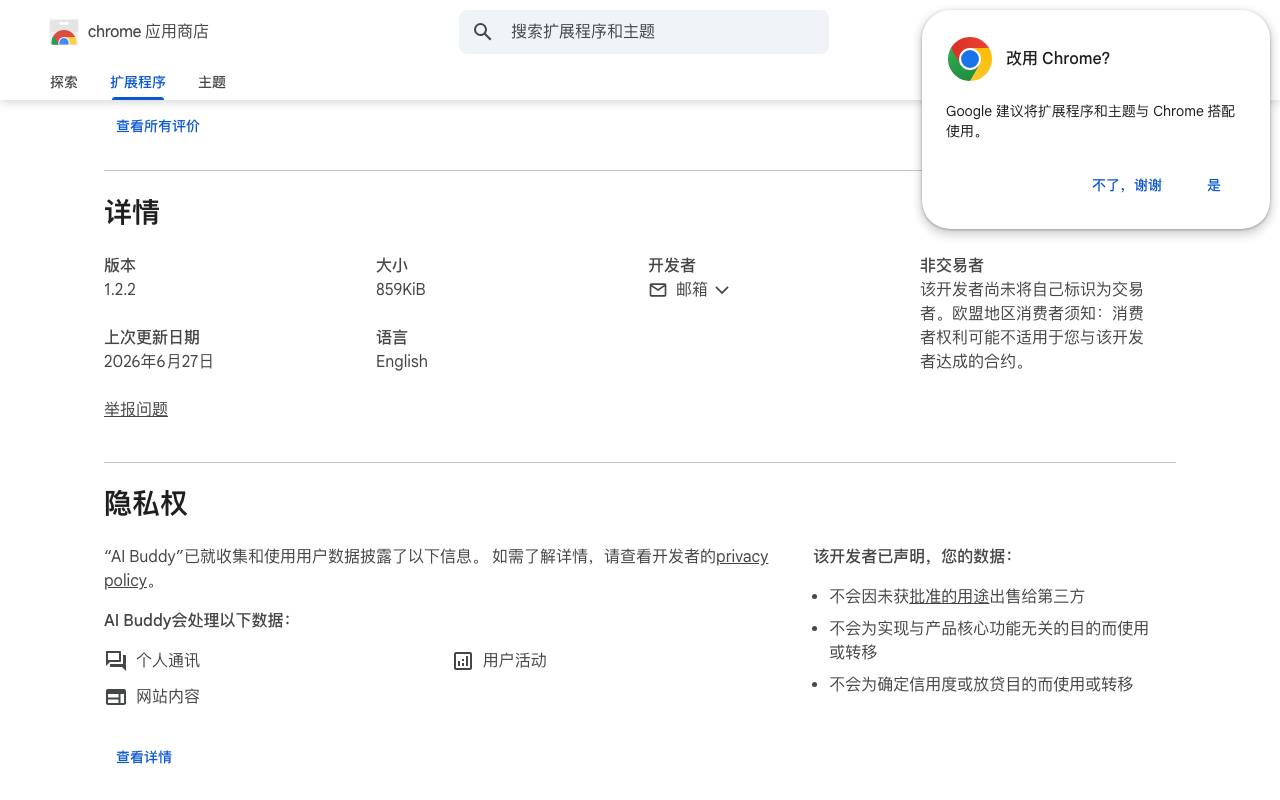Image resolution: width=1280 pixels, height=800 pixels.
Task: Click the 语言 label
Action: (392, 338)
